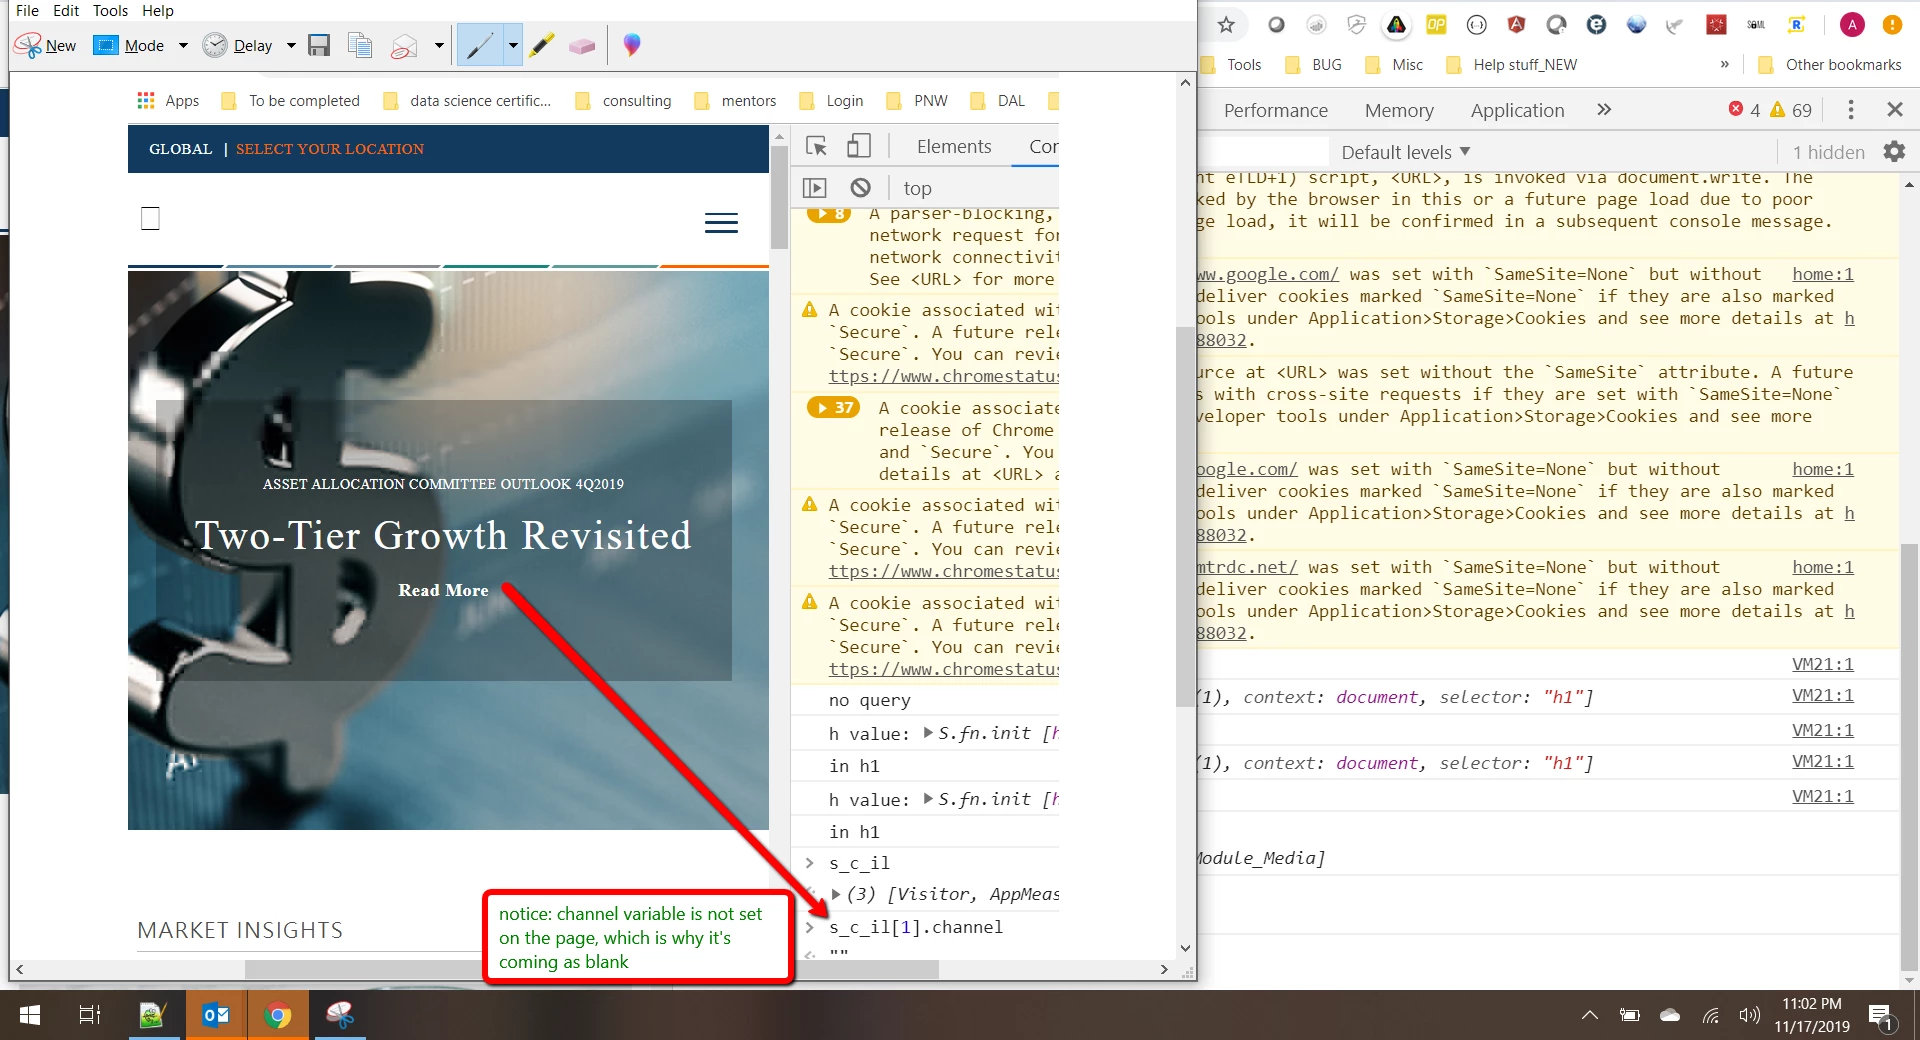Open the snip in Paint 3D
The image size is (1920, 1040).
[632, 46]
